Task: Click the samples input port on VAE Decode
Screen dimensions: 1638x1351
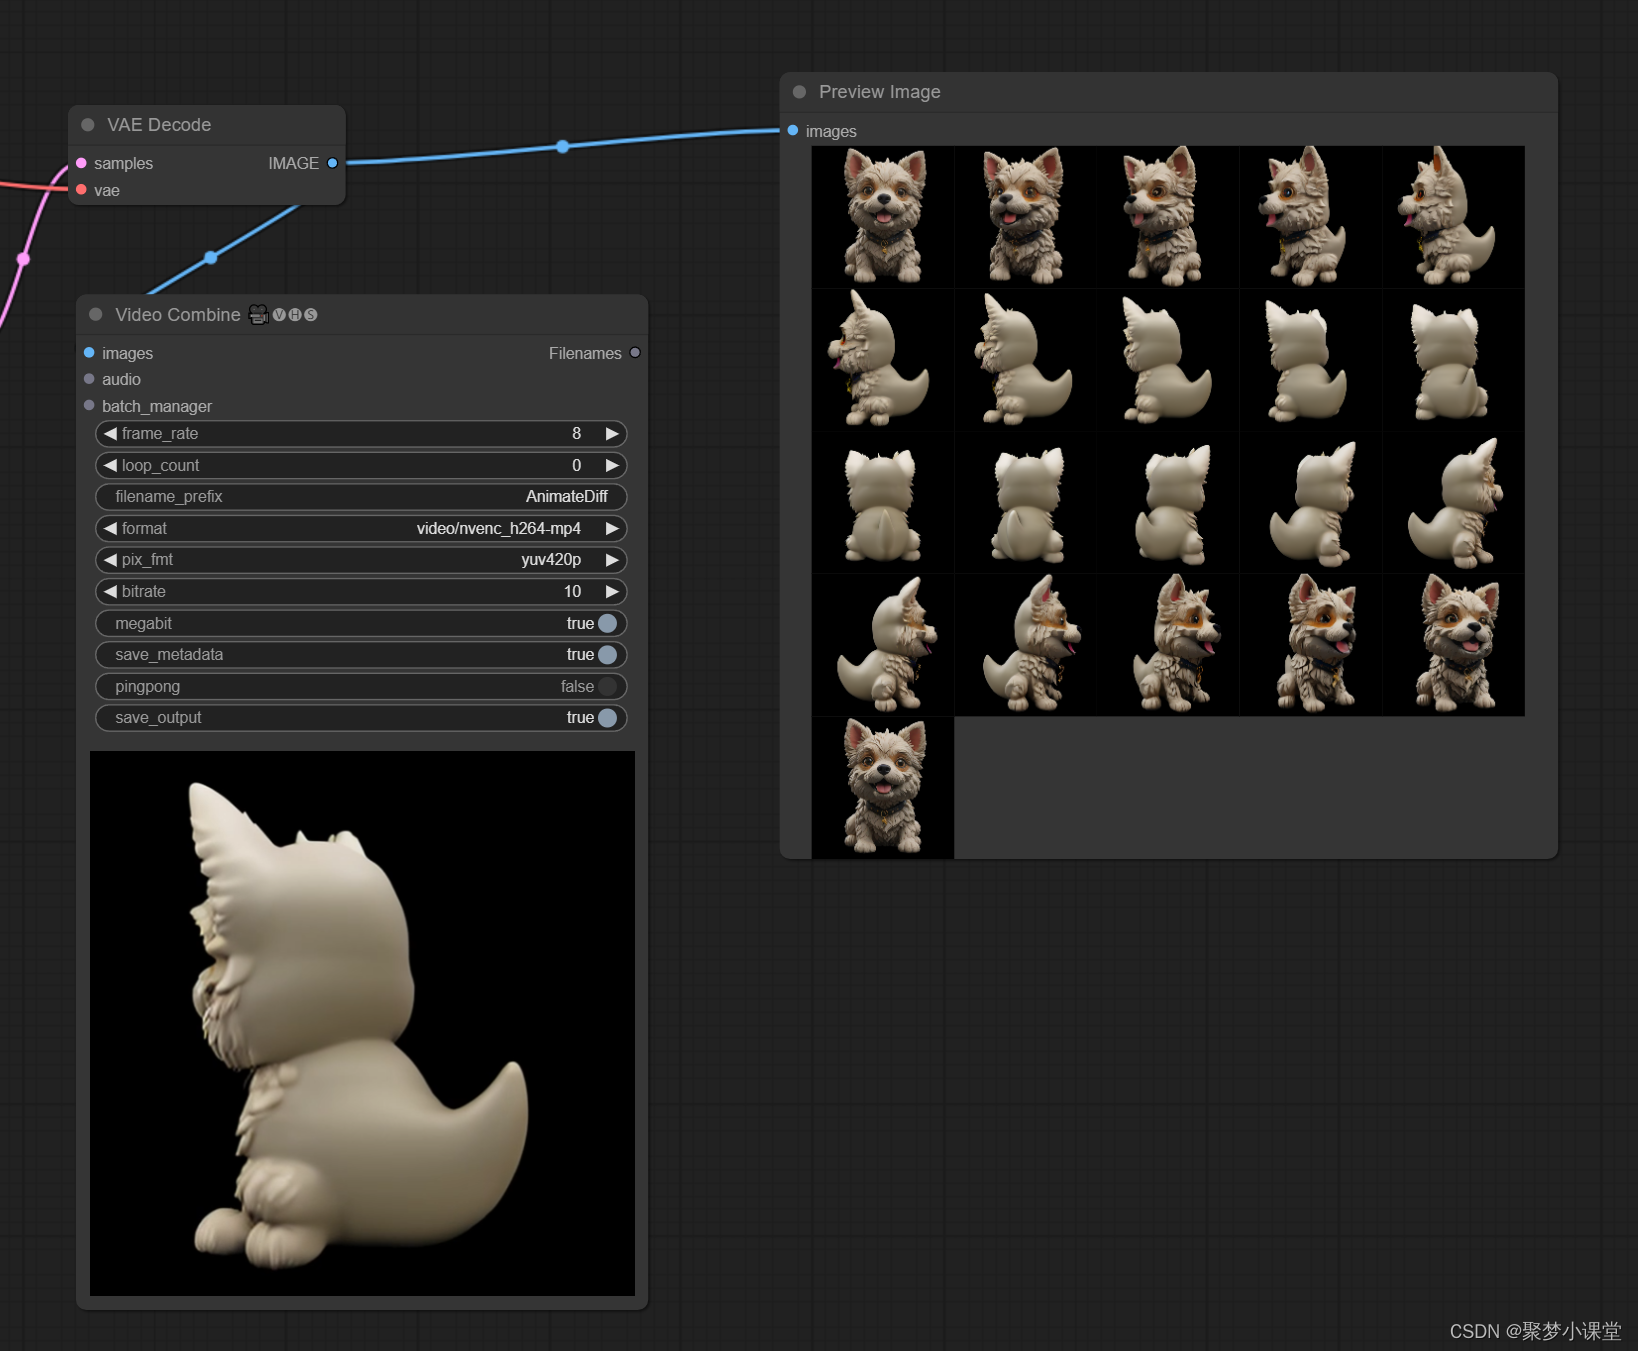Action: (82, 163)
